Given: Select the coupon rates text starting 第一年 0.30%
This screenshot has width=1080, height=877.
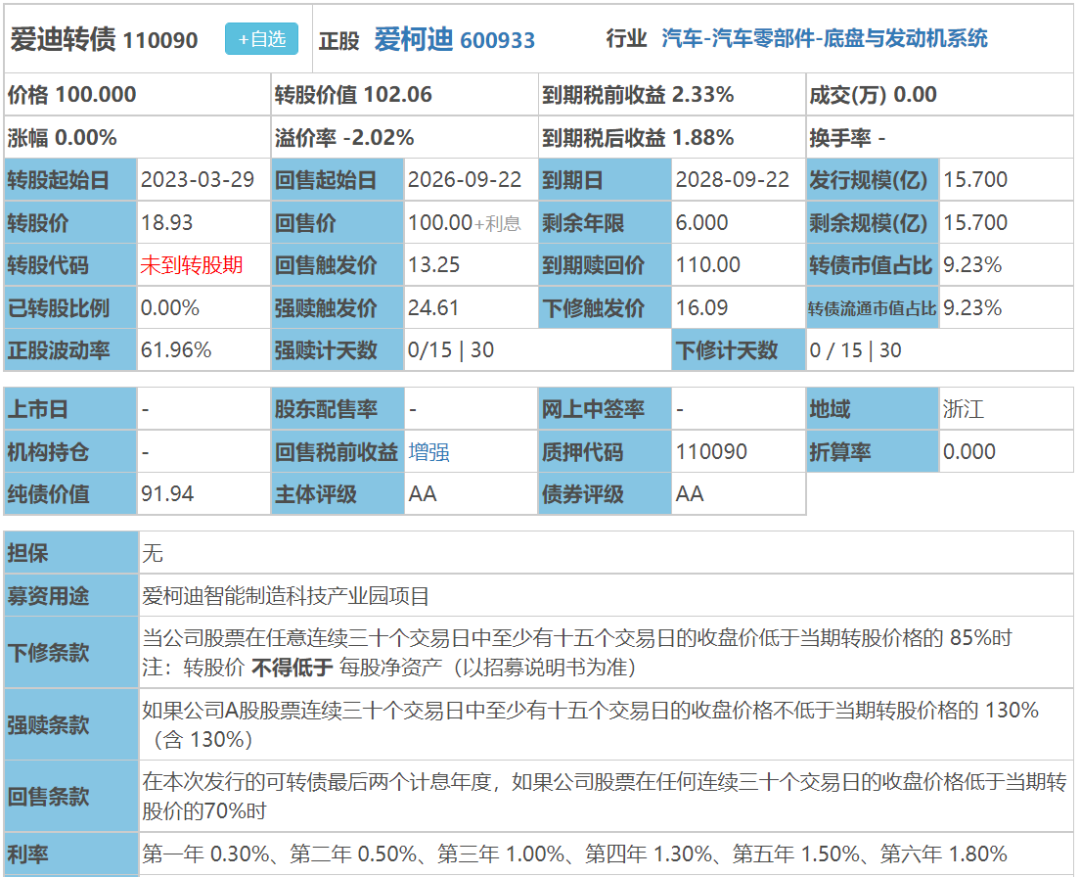Looking at the screenshot, I should click(574, 854).
